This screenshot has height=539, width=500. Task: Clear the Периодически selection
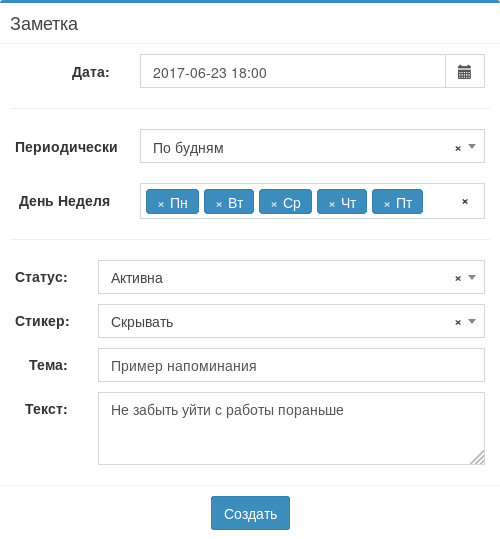pos(458,148)
